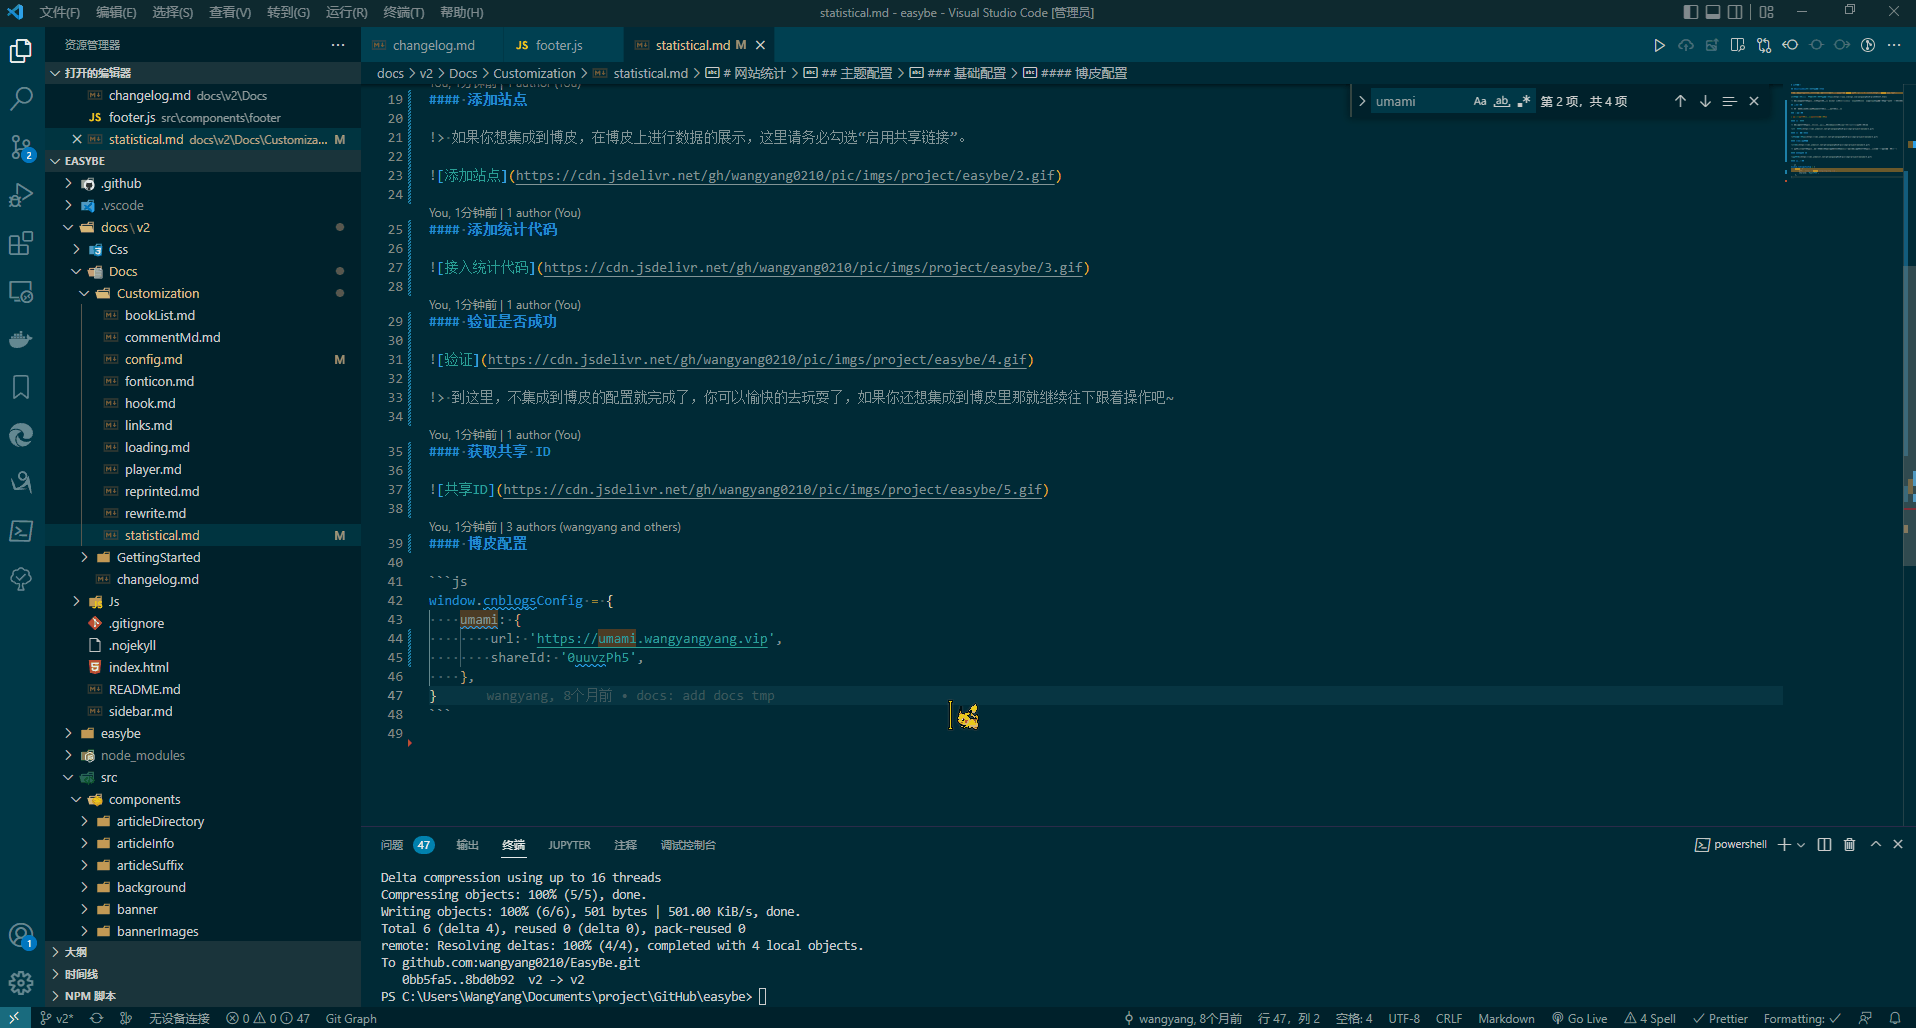
Task: Open the Search view in the activity bar
Action: pyautogui.click(x=21, y=99)
